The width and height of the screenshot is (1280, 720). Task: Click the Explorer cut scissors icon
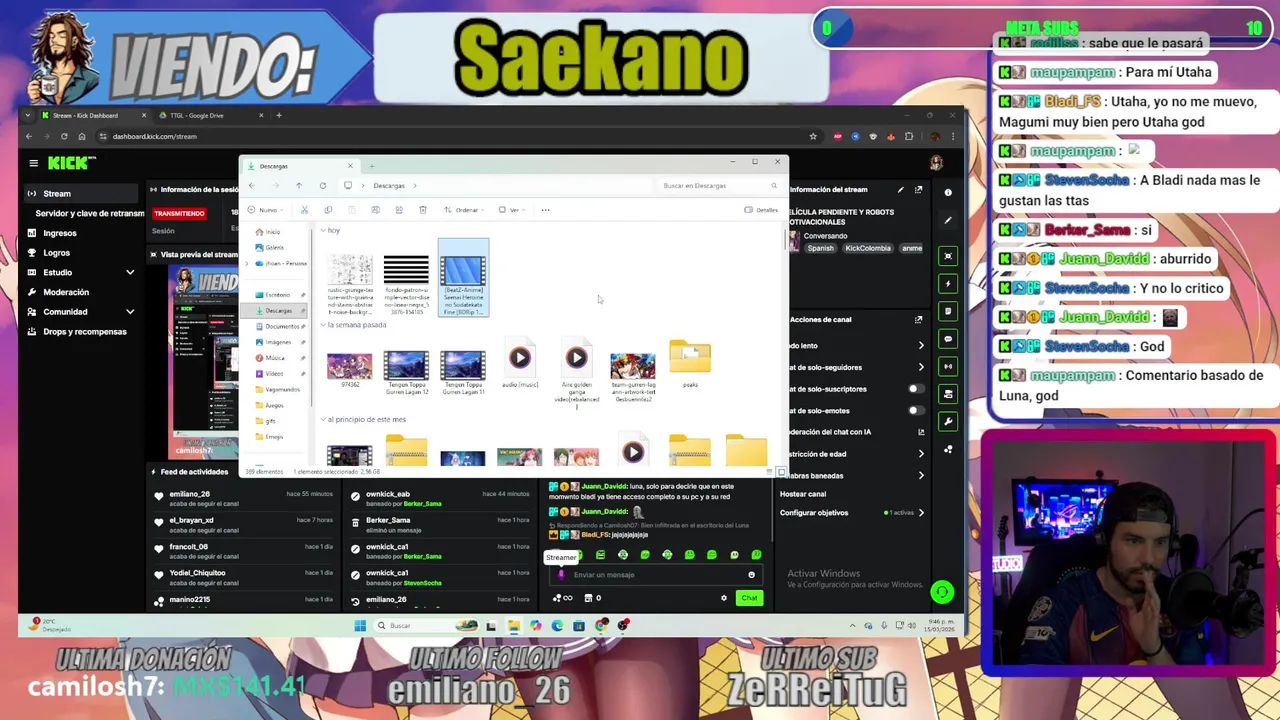304,210
